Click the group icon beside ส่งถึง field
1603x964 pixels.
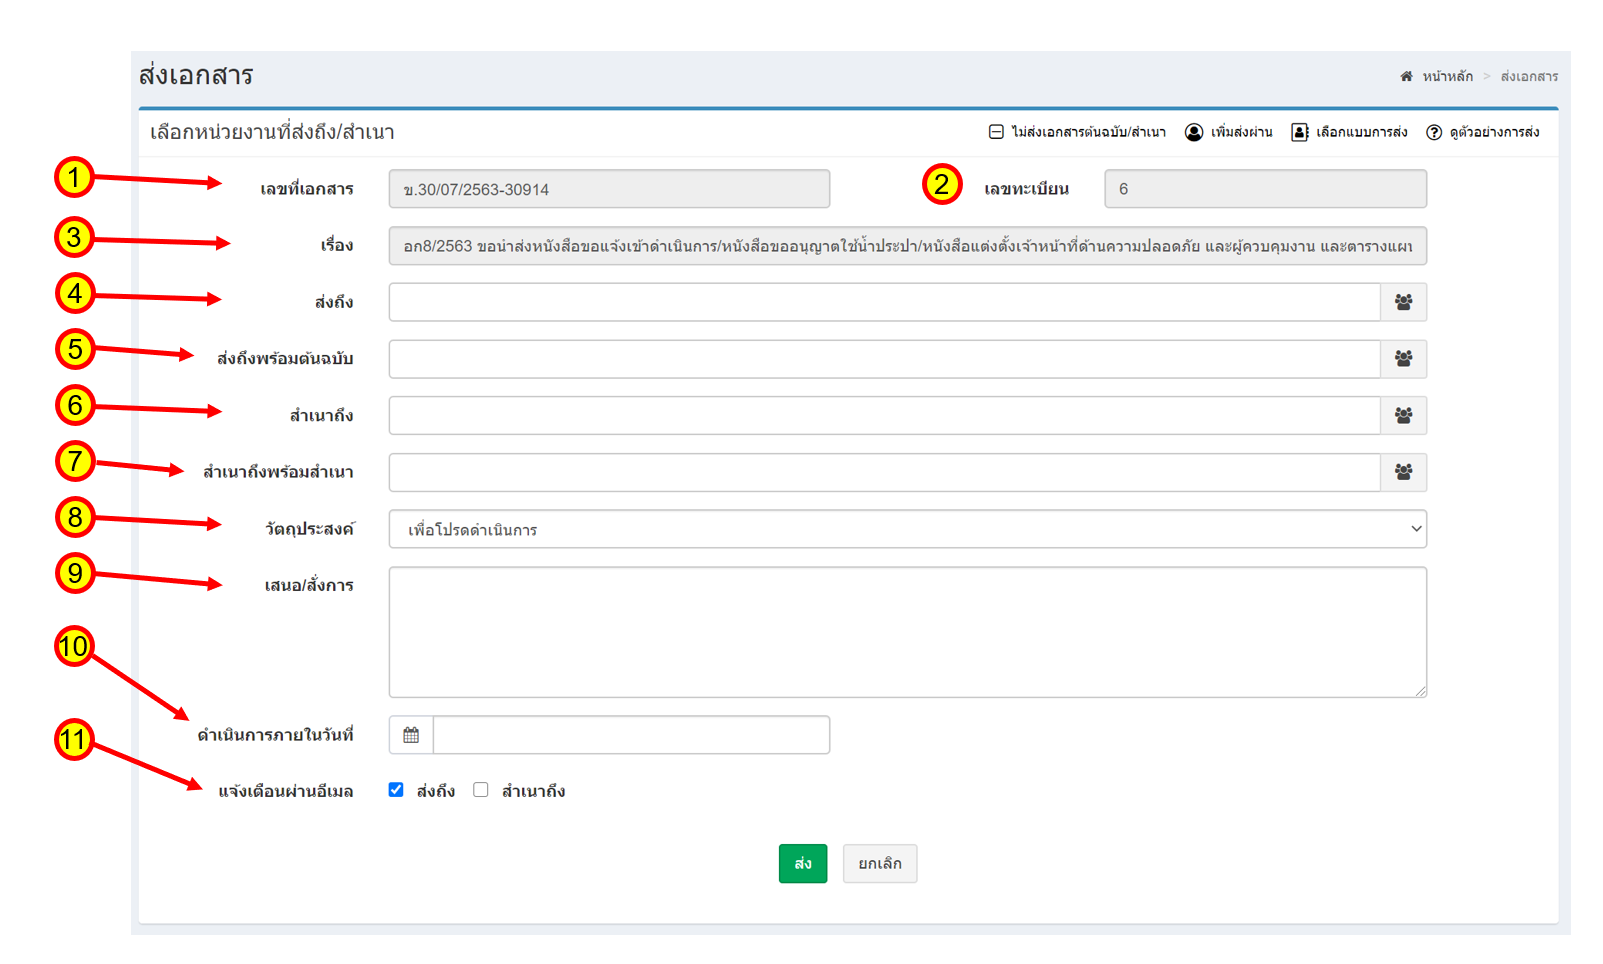click(1403, 302)
